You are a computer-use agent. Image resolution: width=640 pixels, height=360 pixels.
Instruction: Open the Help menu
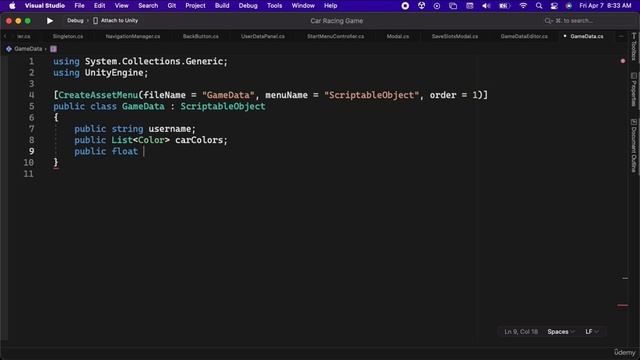(x=331, y=6)
